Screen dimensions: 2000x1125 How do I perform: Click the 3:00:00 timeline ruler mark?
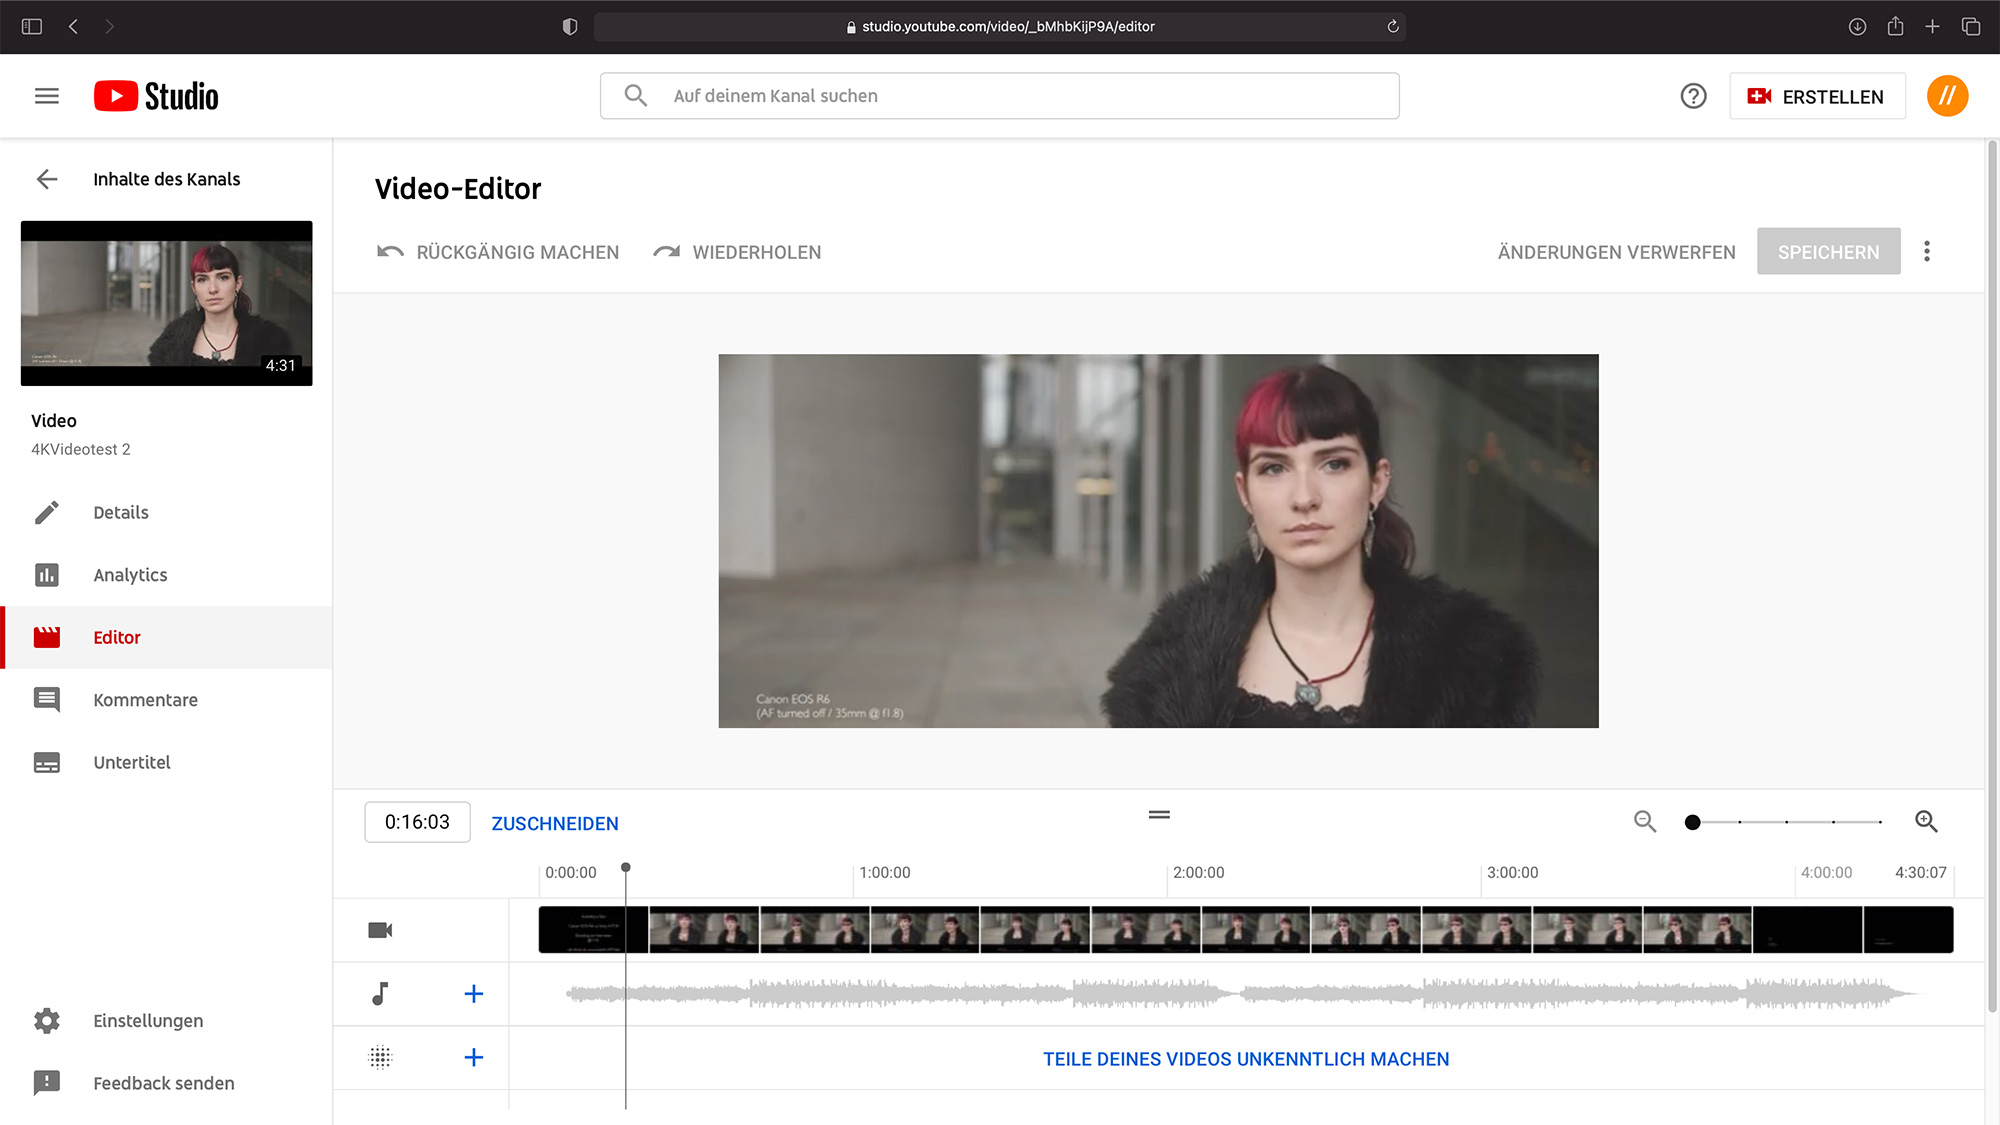click(1512, 872)
